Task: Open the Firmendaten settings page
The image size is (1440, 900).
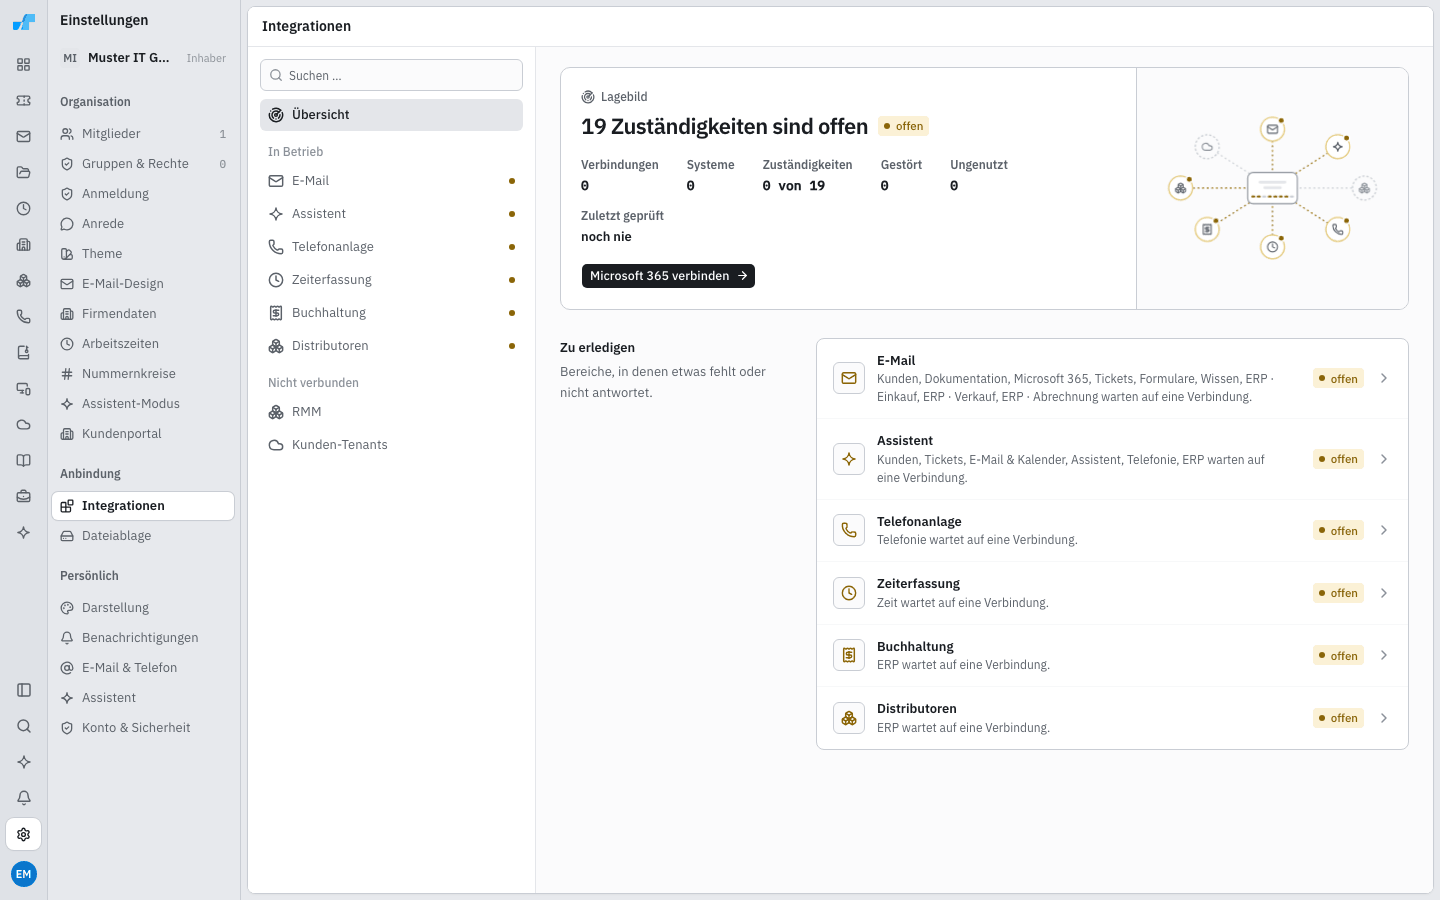Action: coord(143,314)
